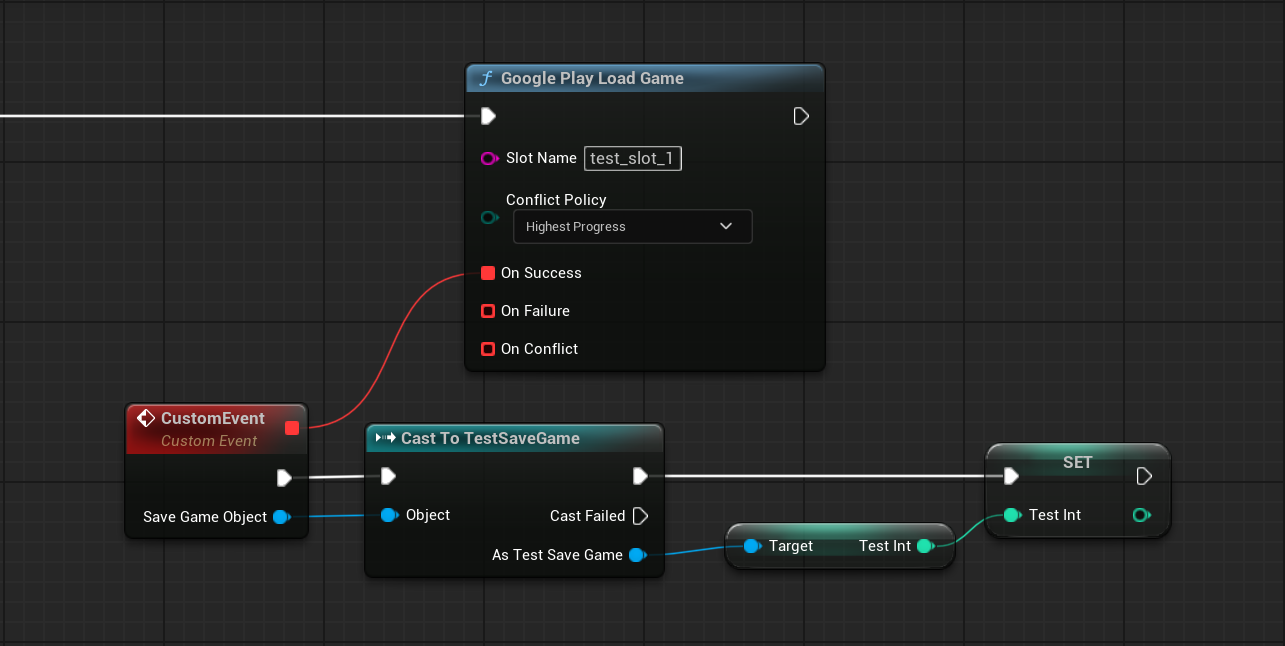Select the Google Play Load Game node title
Image resolution: width=1285 pixels, height=646 pixels.
[592, 78]
